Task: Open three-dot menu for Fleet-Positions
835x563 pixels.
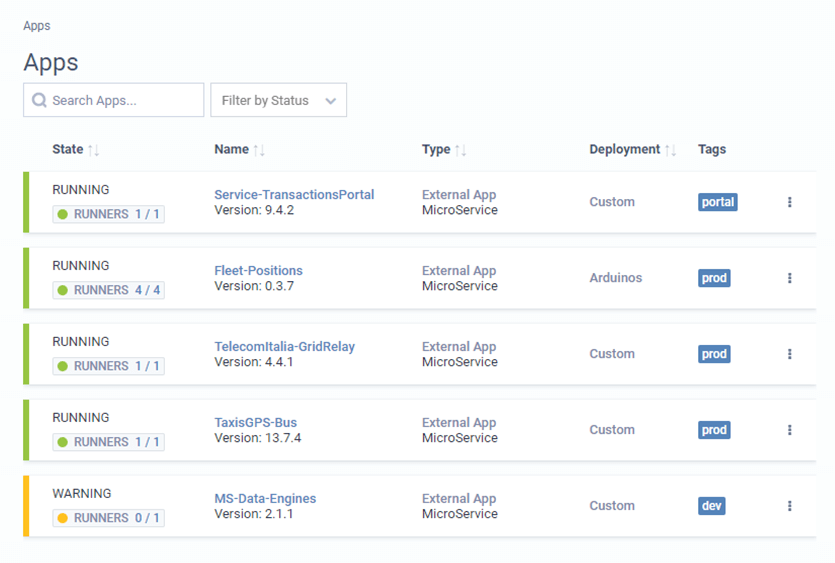Action: point(789,278)
